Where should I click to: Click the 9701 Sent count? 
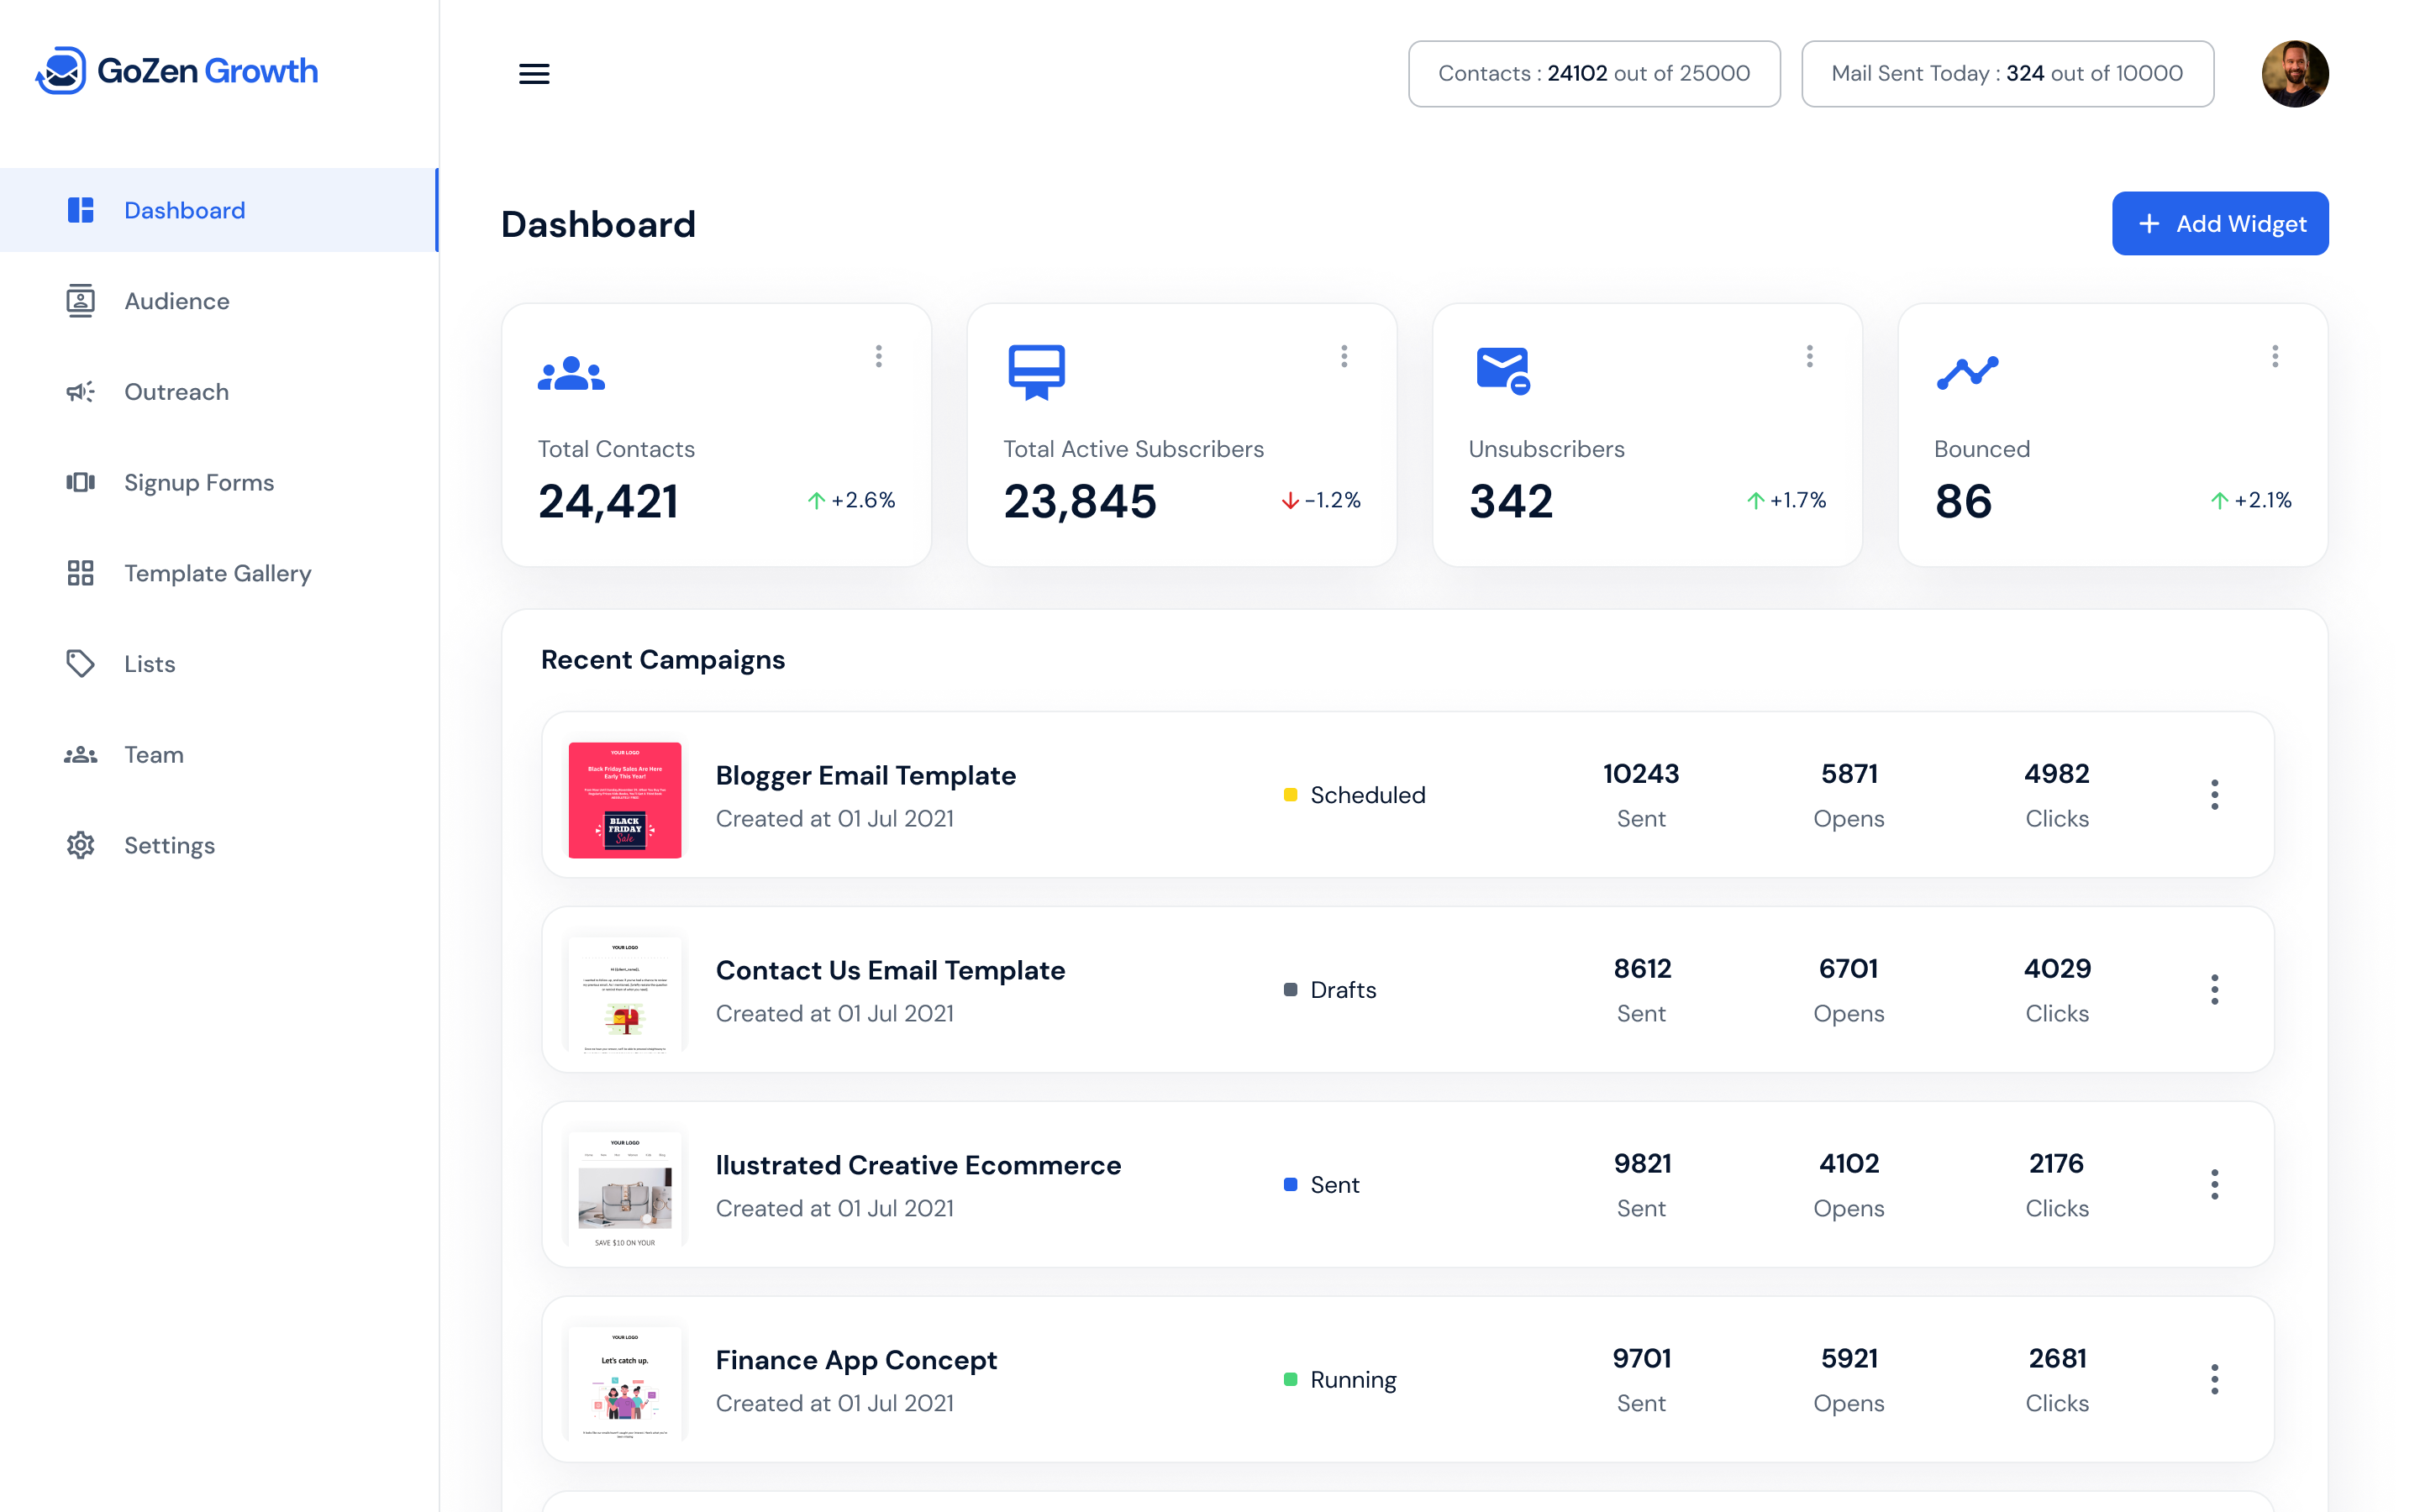[1641, 1359]
